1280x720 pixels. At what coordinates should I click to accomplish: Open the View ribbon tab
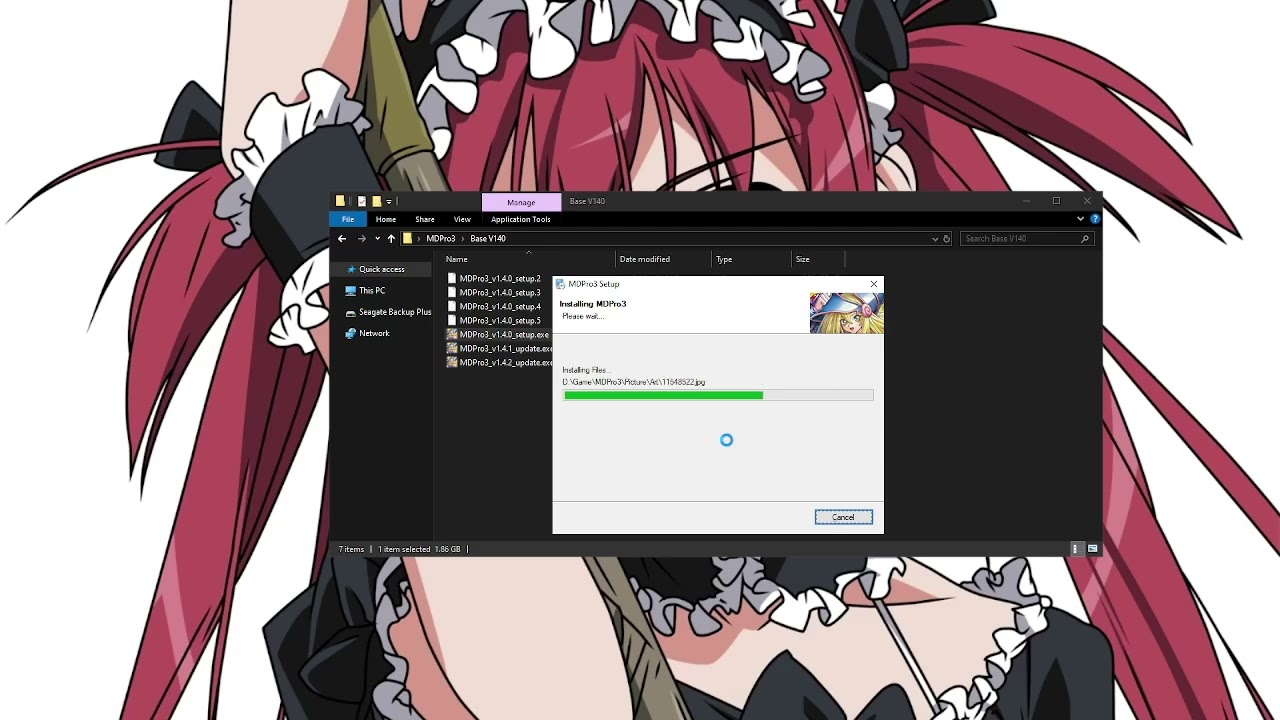point(462,219)
